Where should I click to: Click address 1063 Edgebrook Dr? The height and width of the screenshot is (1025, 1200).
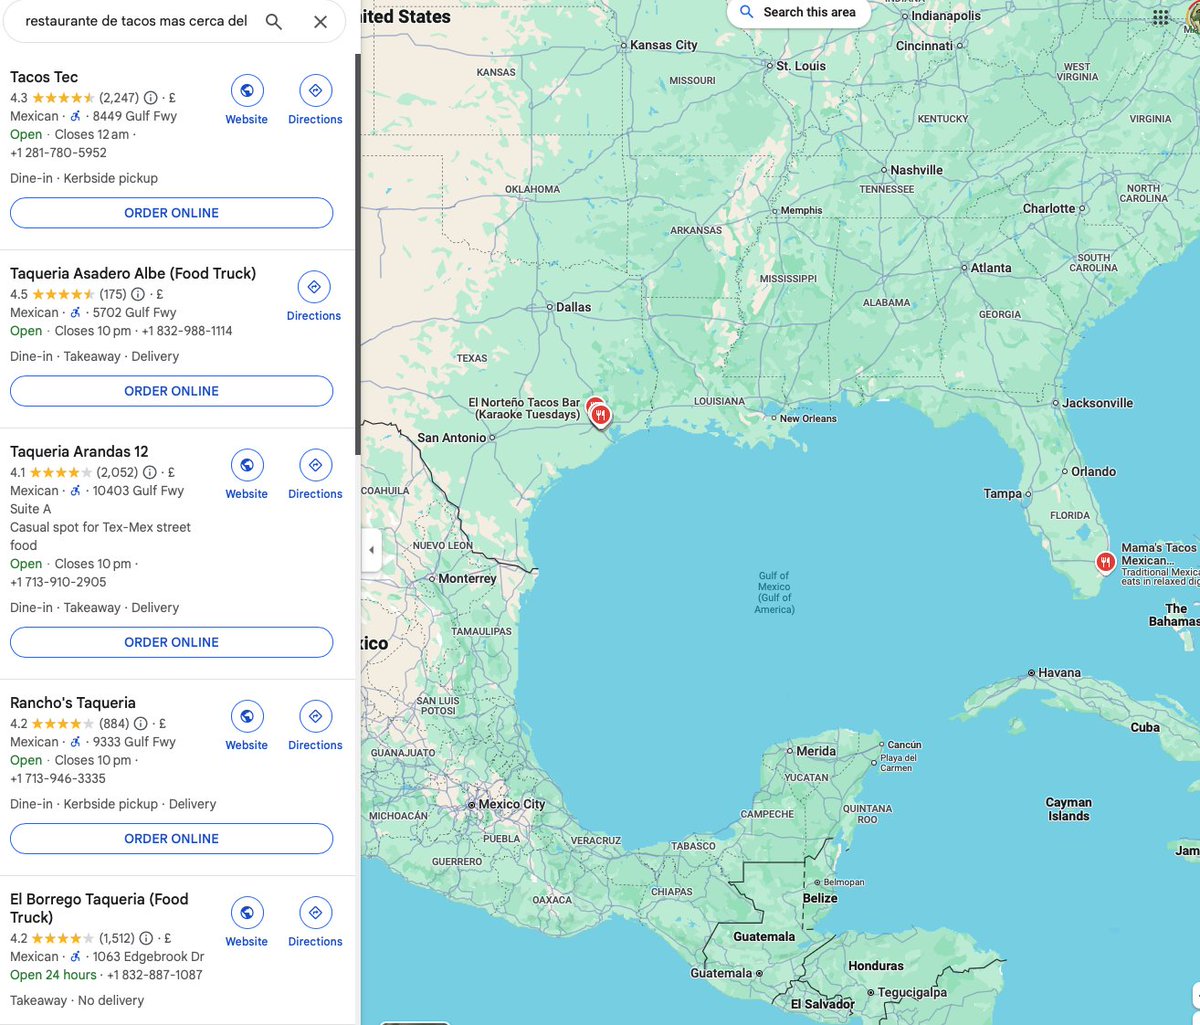tap(149, 956)
